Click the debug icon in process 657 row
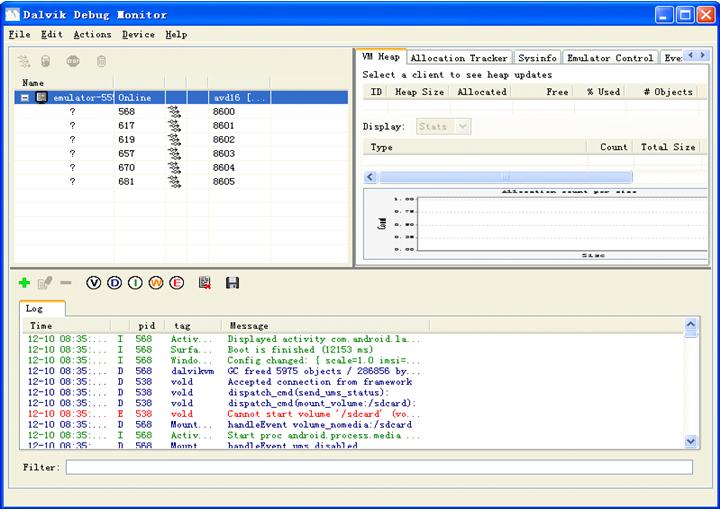Screen dimensions: 720x520 [174, 153]
